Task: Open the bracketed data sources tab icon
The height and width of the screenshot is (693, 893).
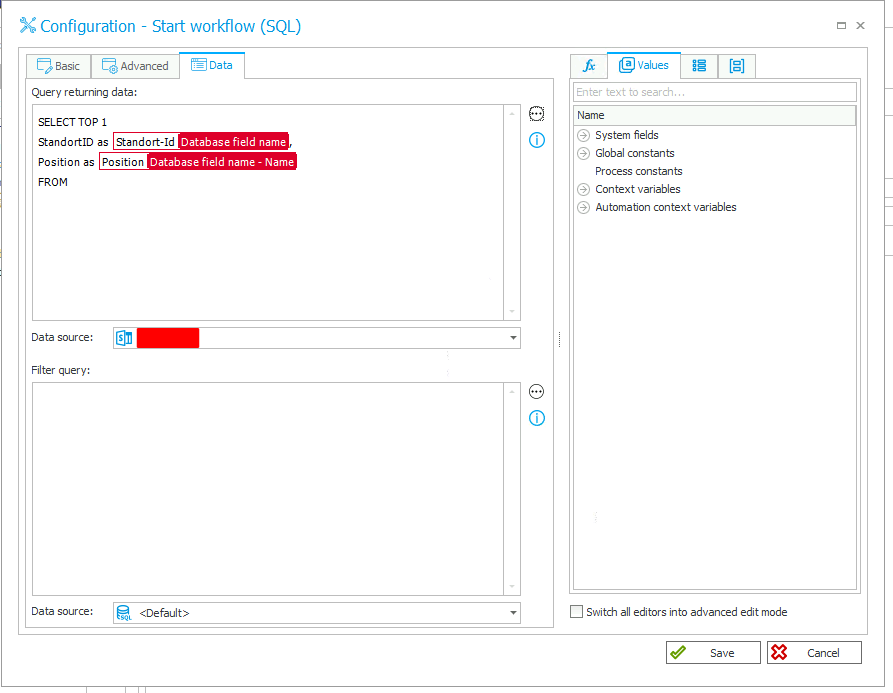Action: pyautogui.click(x=737, y=66)
